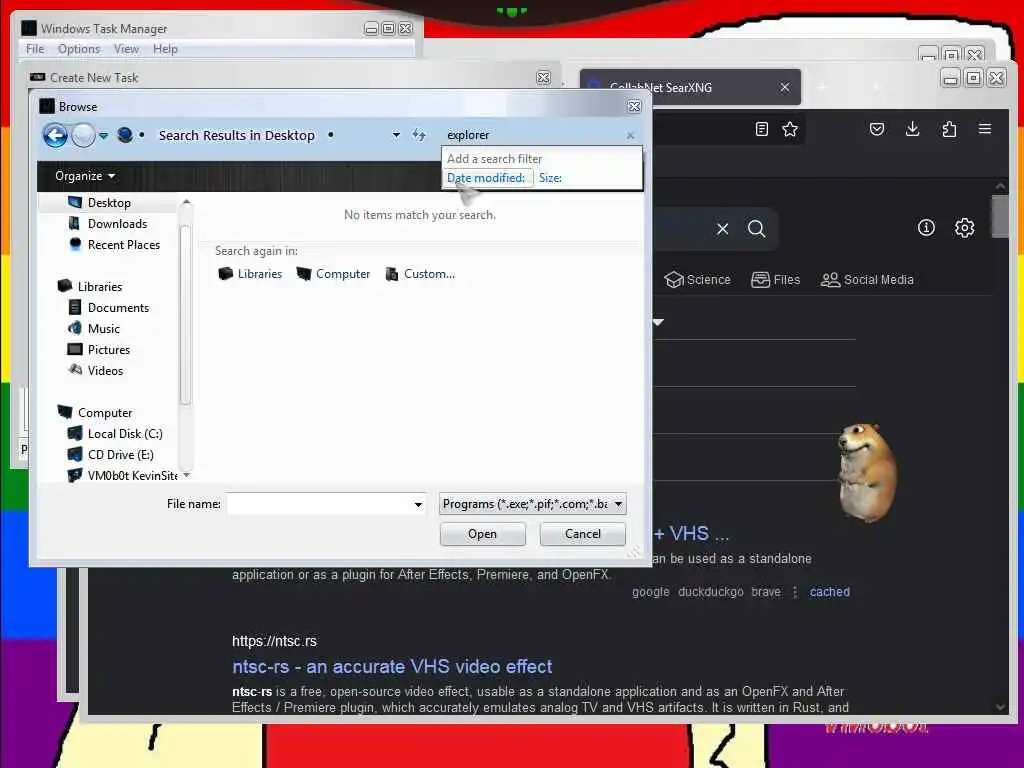Clear the SearXNG search query
The image size is (1024, 768).
722,229
